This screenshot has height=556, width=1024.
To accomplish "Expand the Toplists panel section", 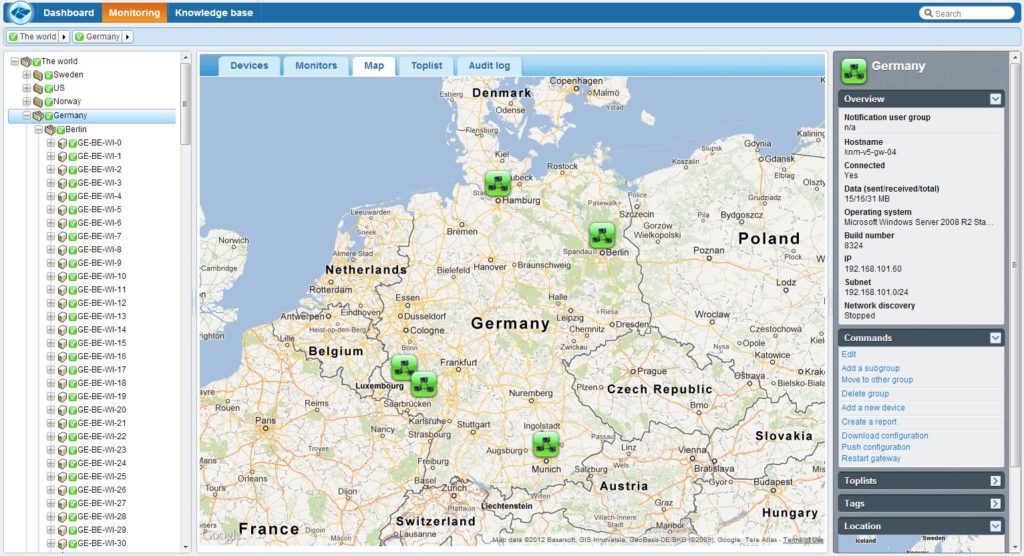I will click(995, 481).
